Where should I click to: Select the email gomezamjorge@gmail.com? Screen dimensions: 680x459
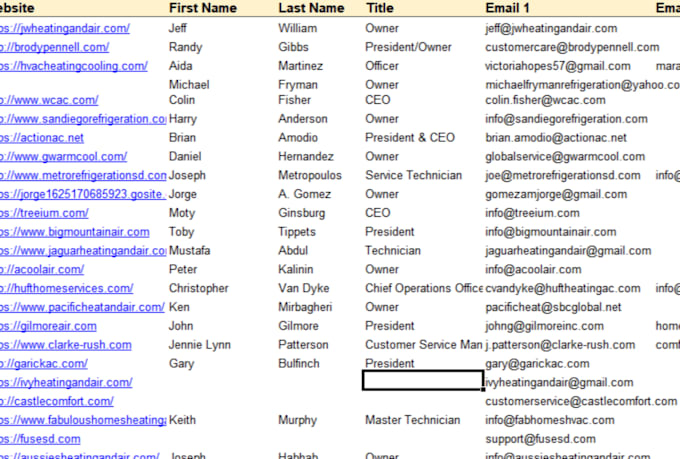[x=556, y=194]
